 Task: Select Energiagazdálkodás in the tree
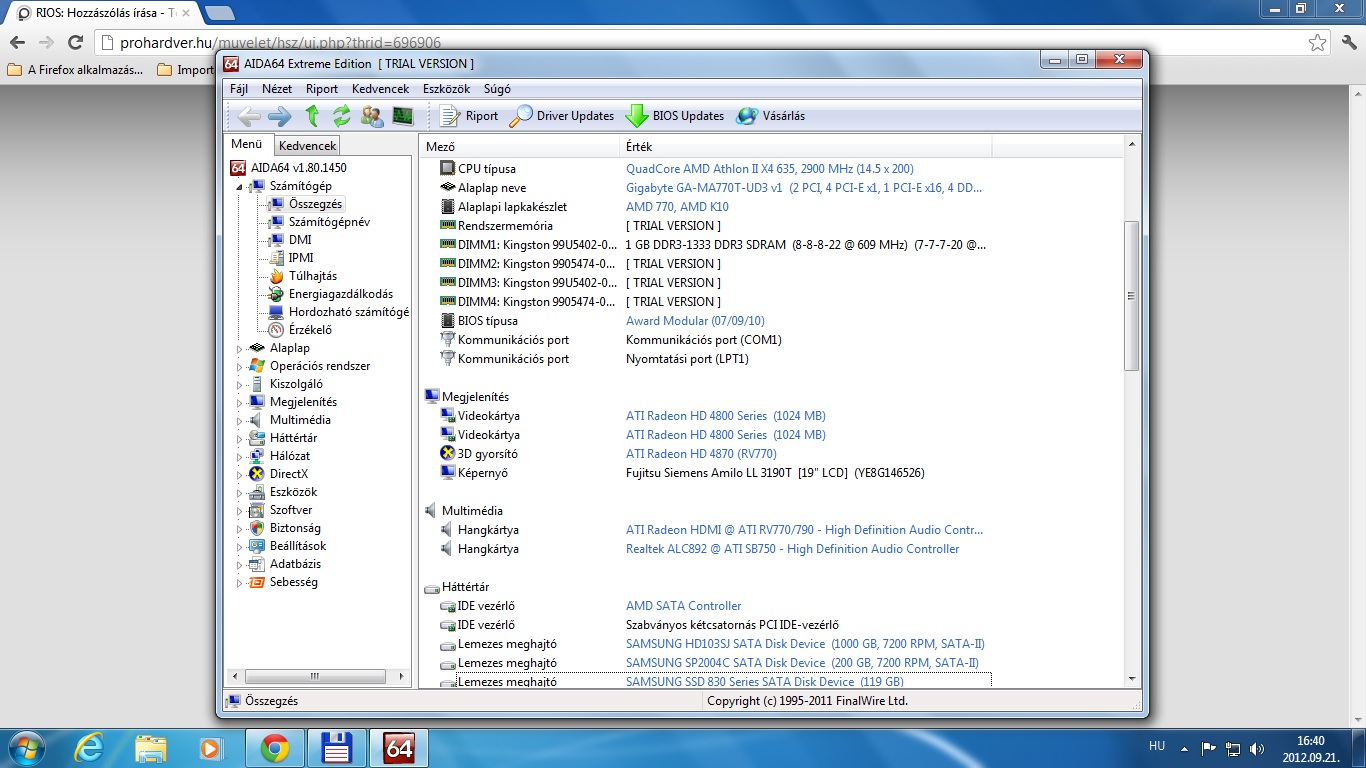coord(341,294)
